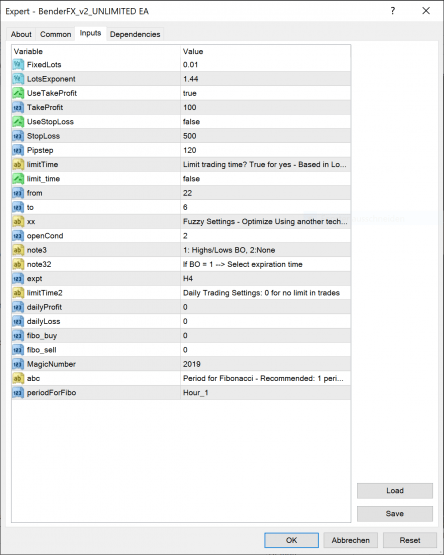Click the TakeProfit integer icon

tap(18, 107)
